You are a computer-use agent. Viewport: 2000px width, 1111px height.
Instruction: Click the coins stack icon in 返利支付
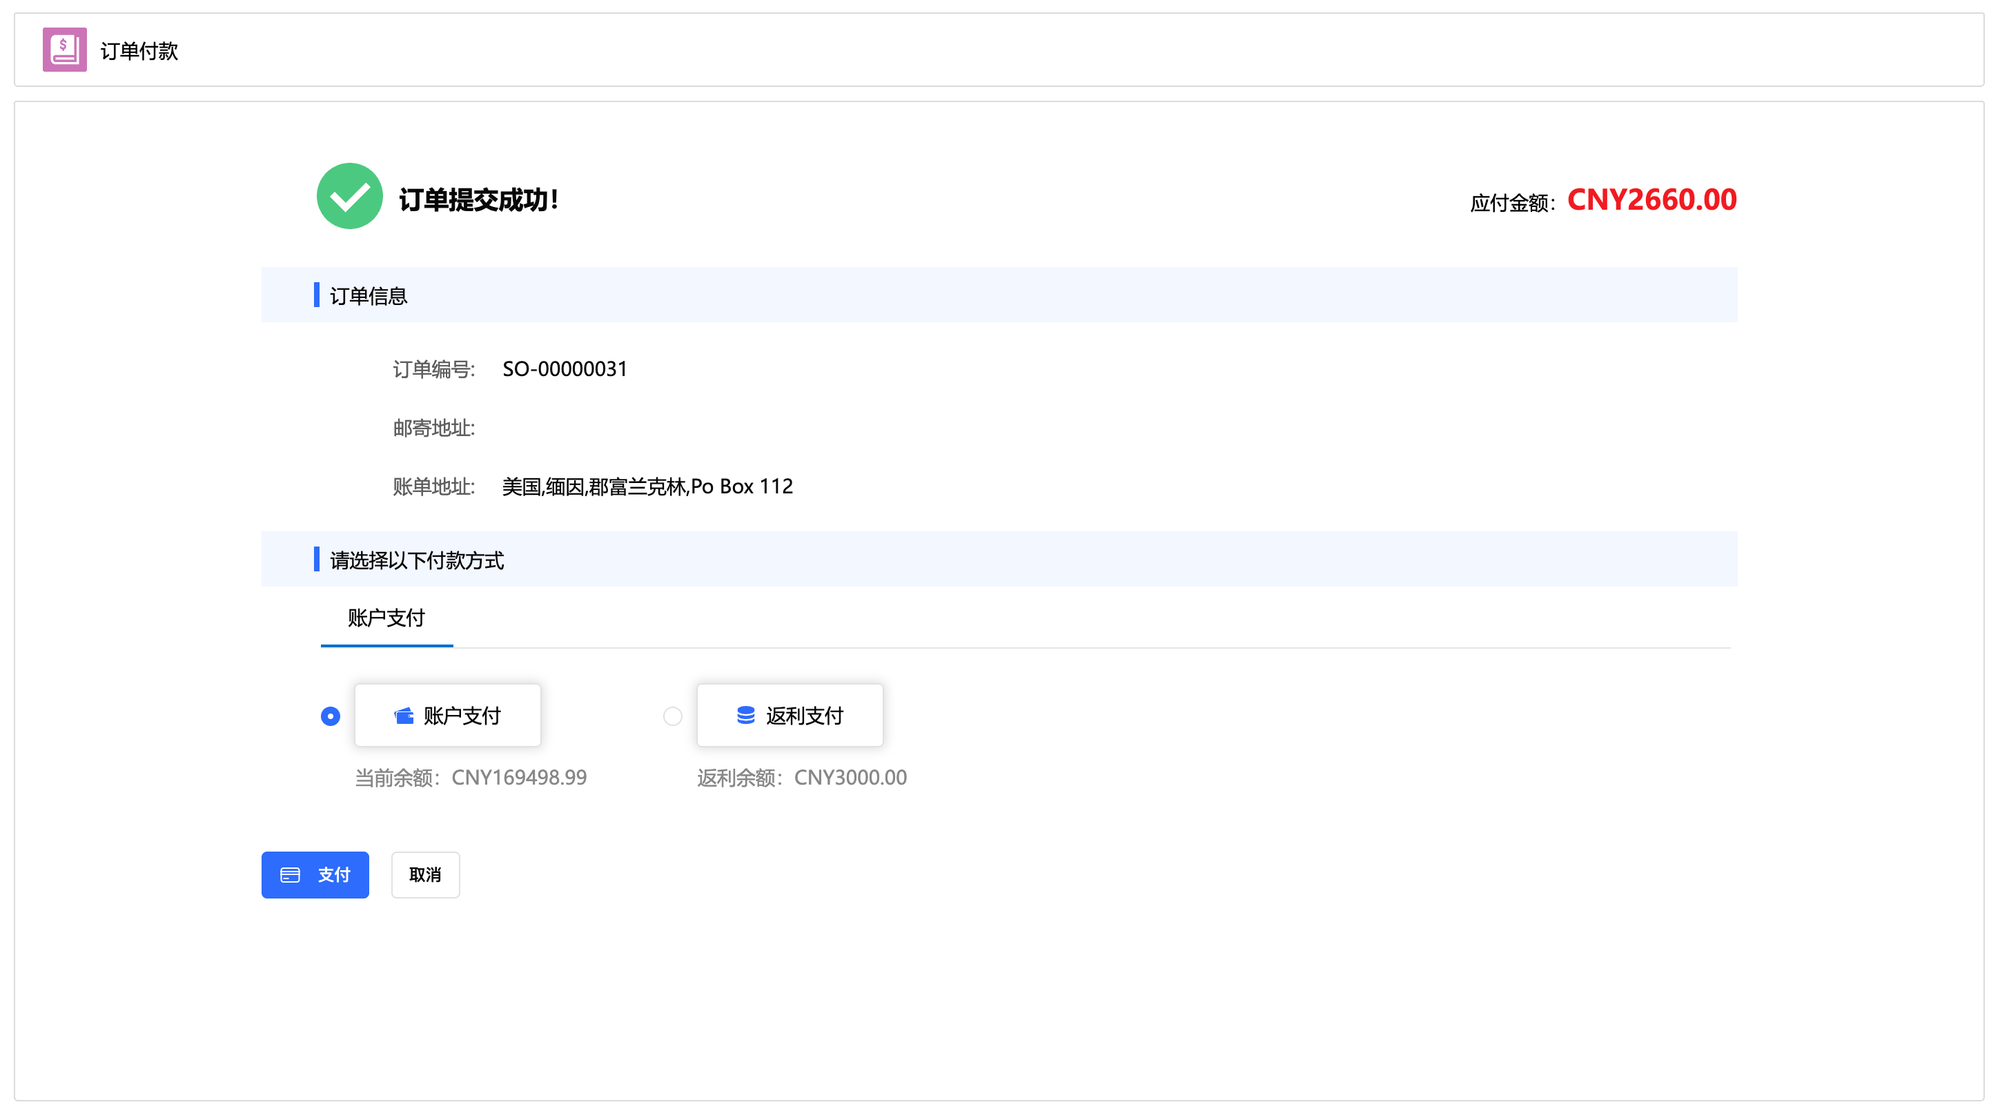coord(745,716)
